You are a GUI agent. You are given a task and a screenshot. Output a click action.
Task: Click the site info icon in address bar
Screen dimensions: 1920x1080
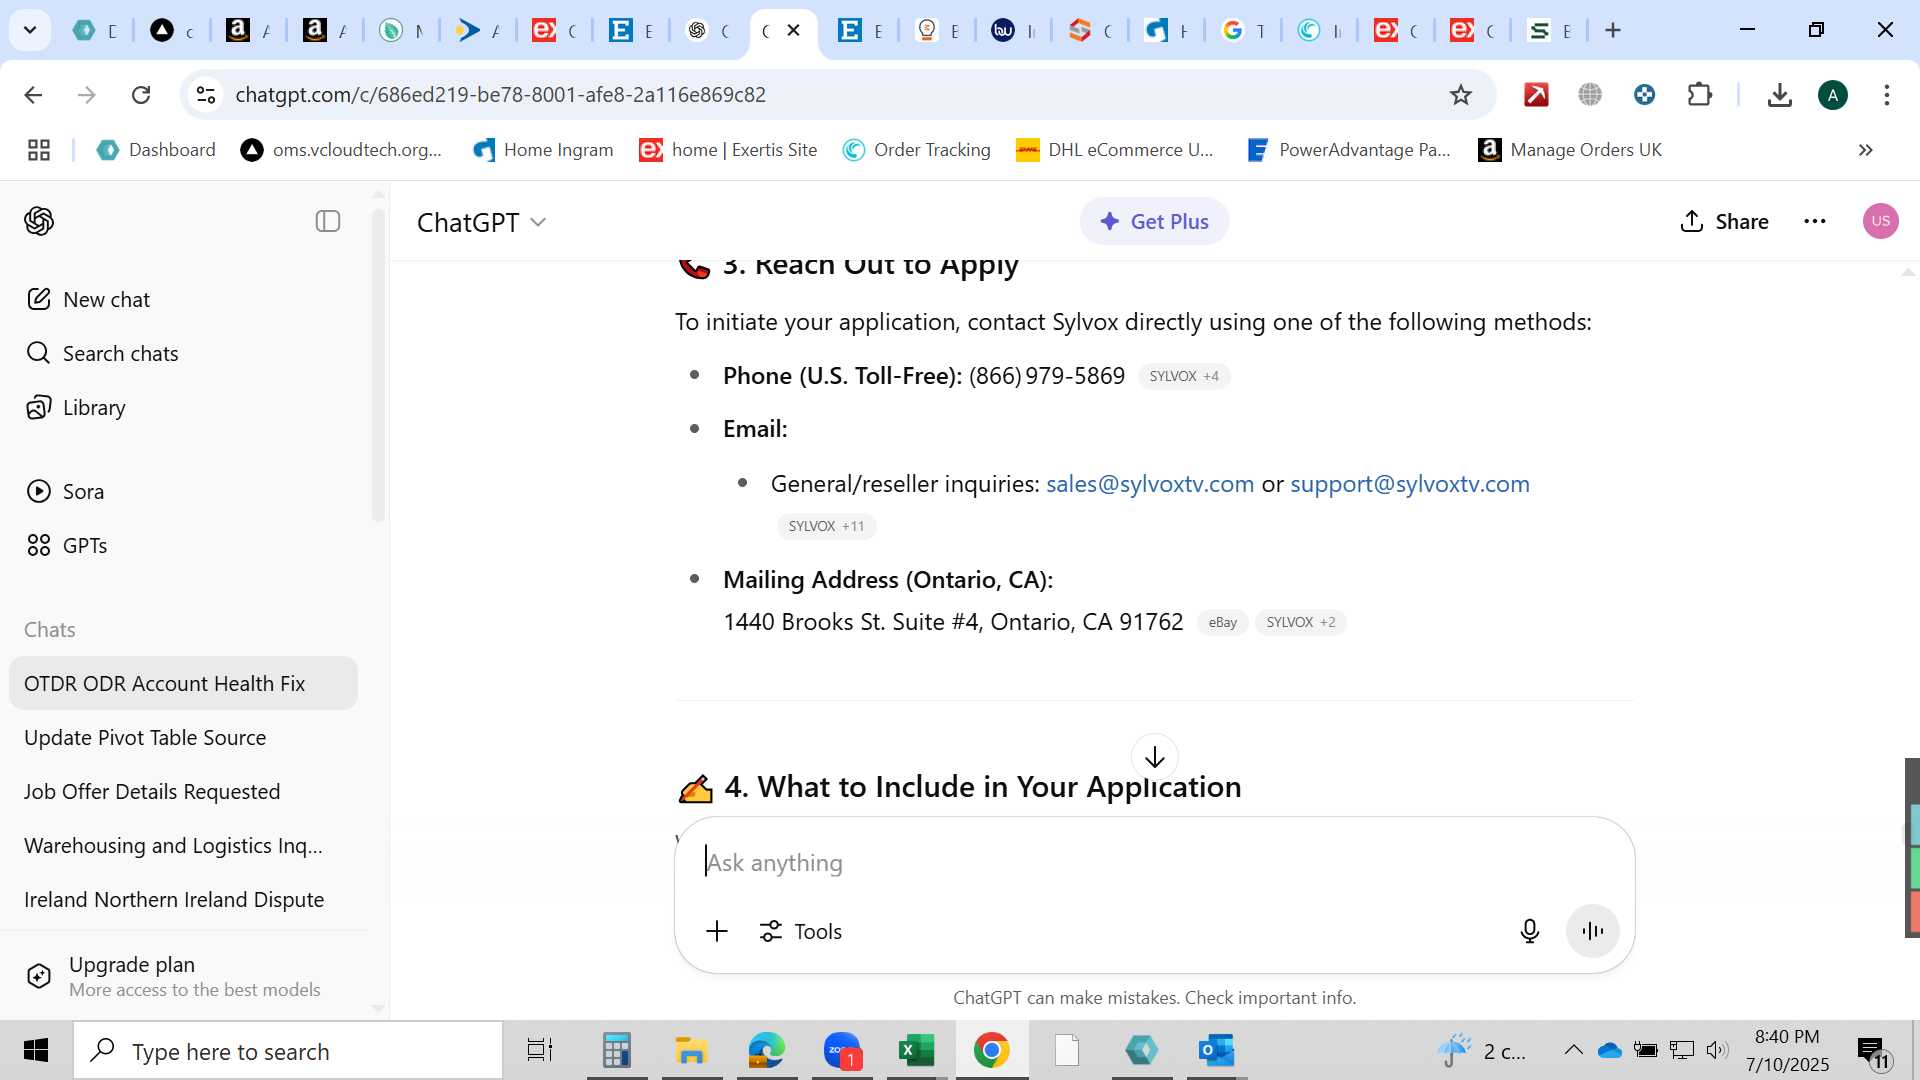coord(205,94)
